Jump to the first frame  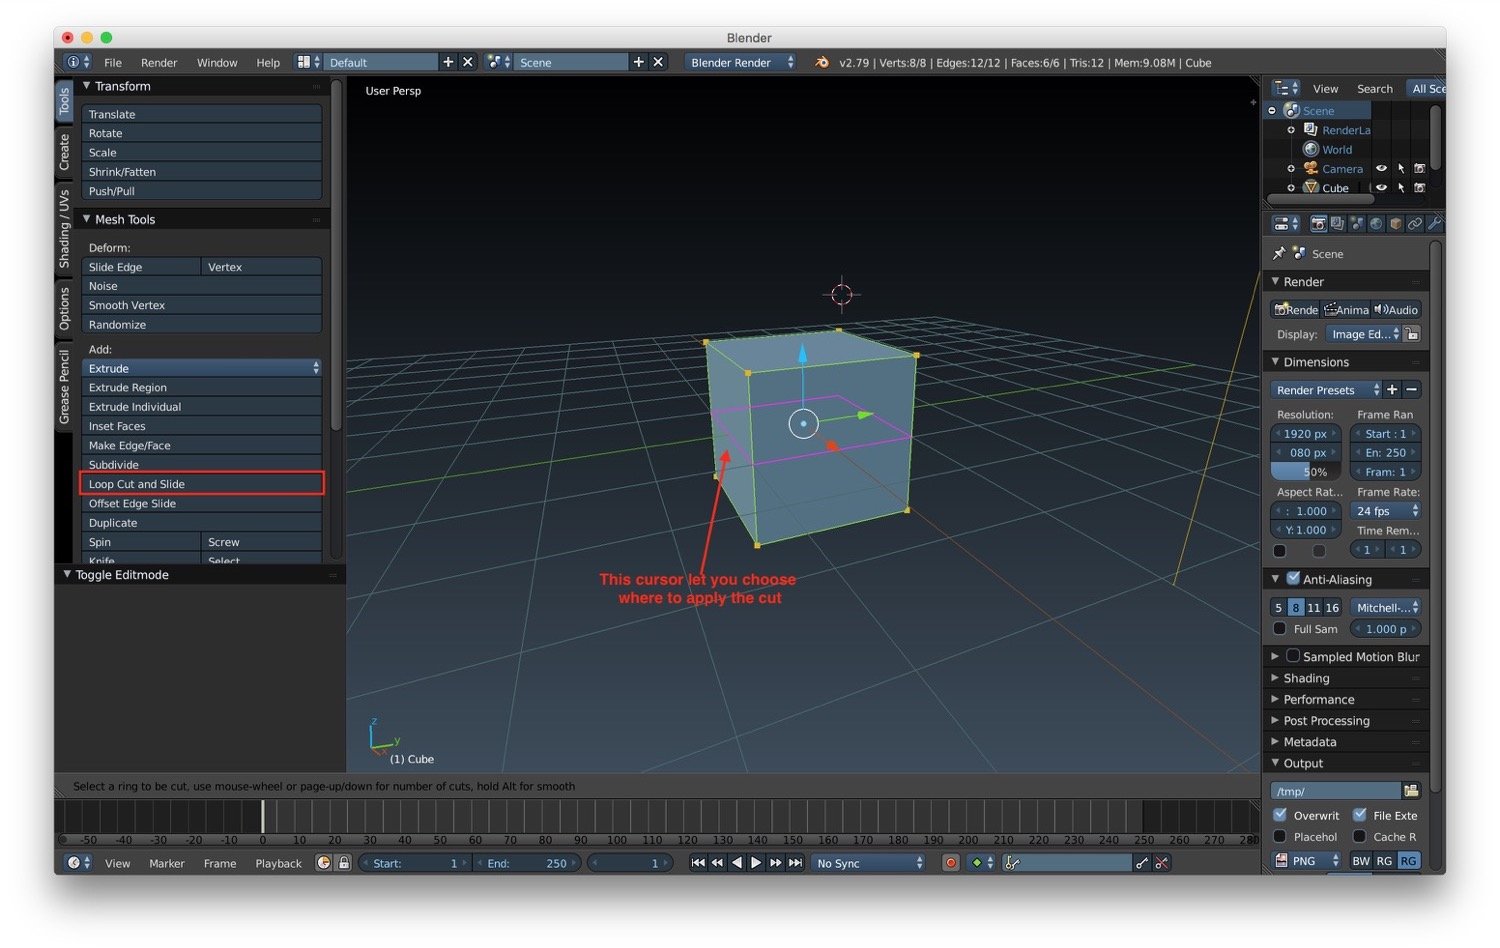pyautogui.click(x=698, y=863)
